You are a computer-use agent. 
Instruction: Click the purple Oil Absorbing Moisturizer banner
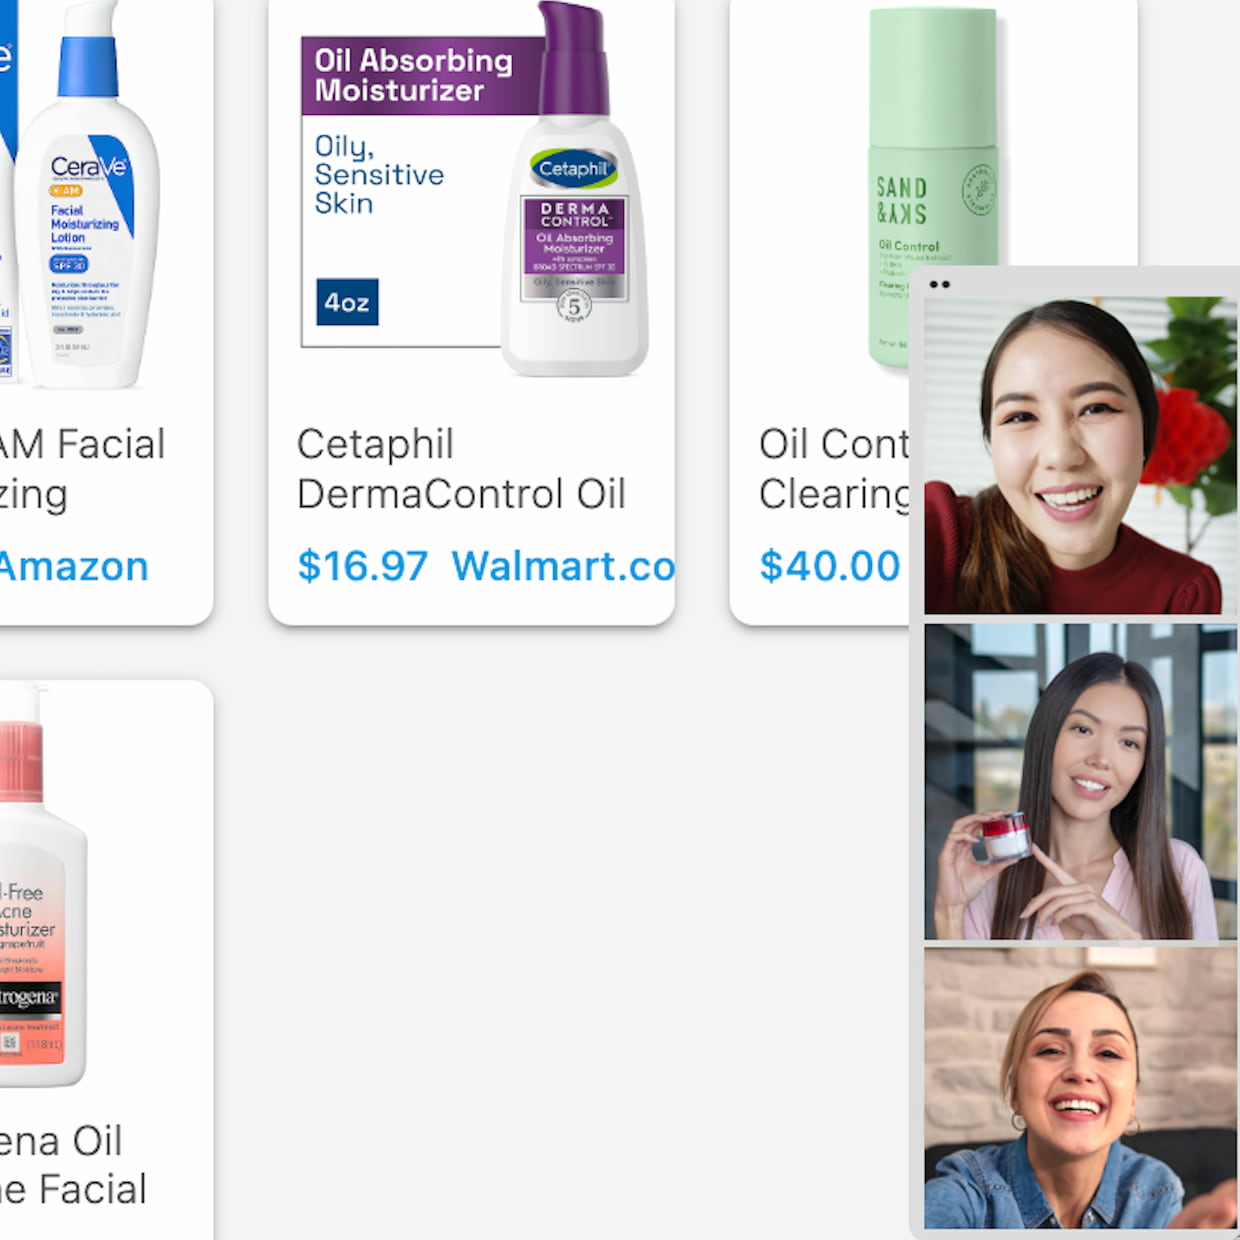[422, 75]
